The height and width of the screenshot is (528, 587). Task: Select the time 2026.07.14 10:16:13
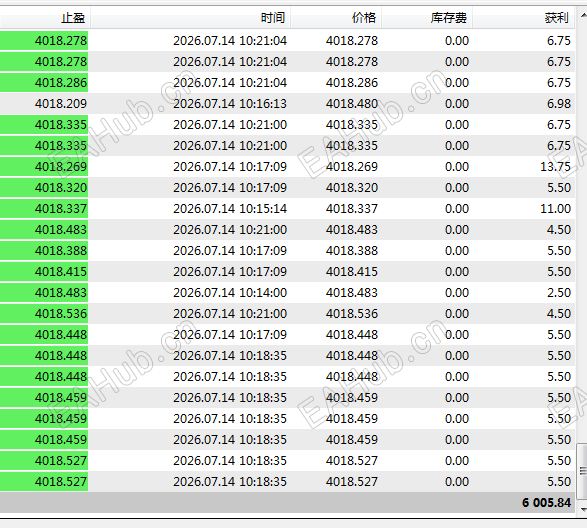230,103
